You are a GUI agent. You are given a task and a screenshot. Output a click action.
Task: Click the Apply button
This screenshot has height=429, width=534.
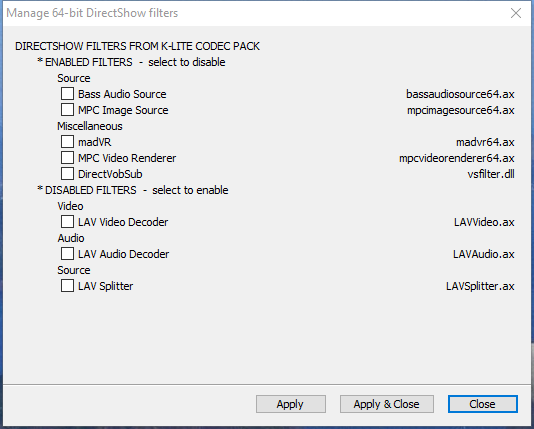pos(291,404)
